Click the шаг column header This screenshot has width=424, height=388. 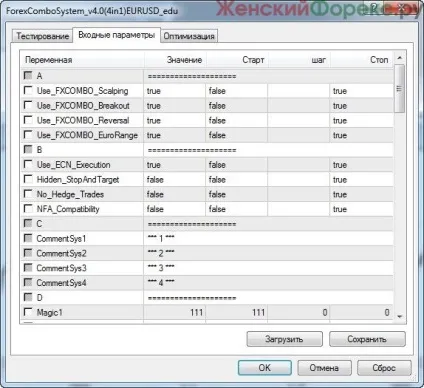click(299, 60)
